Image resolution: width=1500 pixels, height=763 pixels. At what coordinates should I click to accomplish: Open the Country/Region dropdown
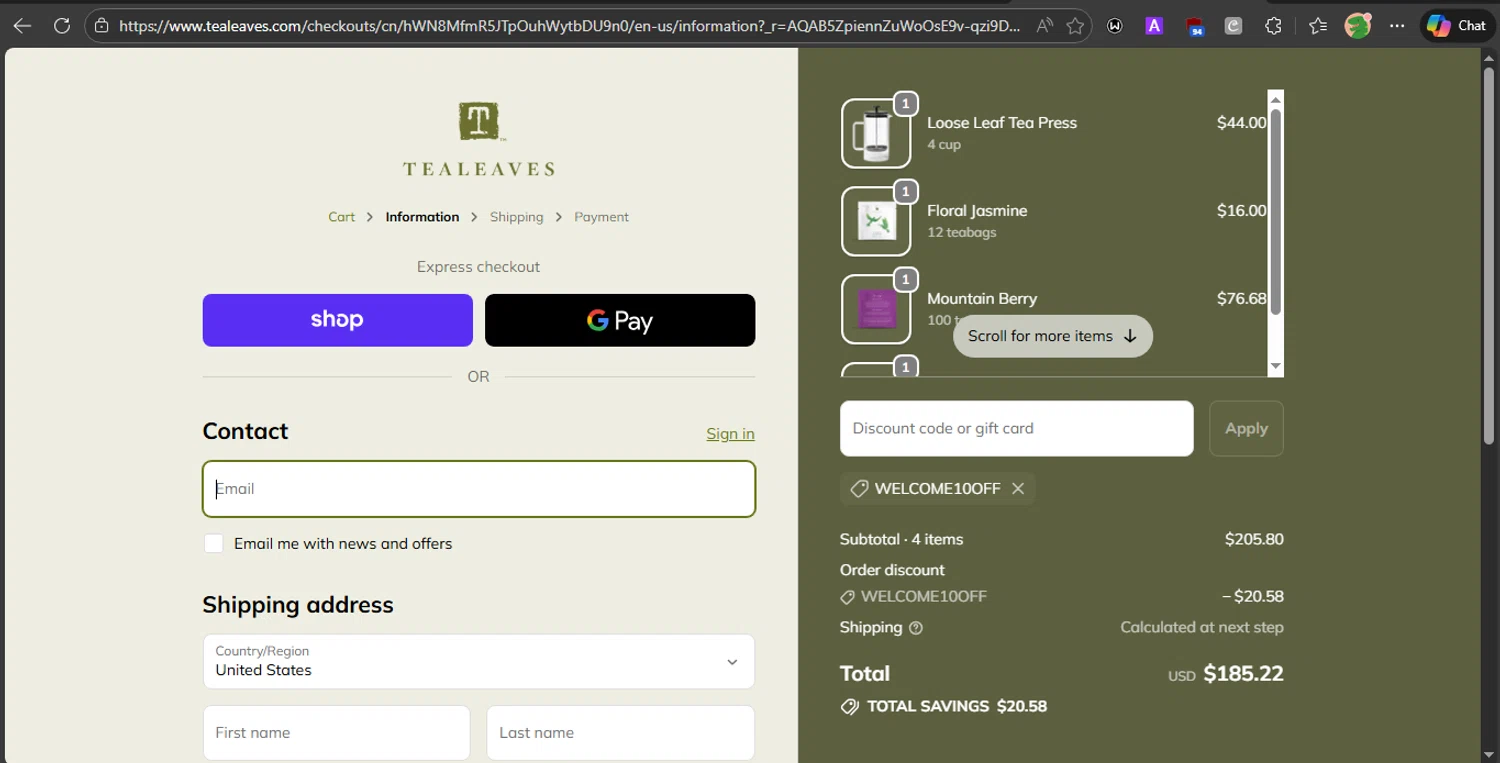(479, 661)
